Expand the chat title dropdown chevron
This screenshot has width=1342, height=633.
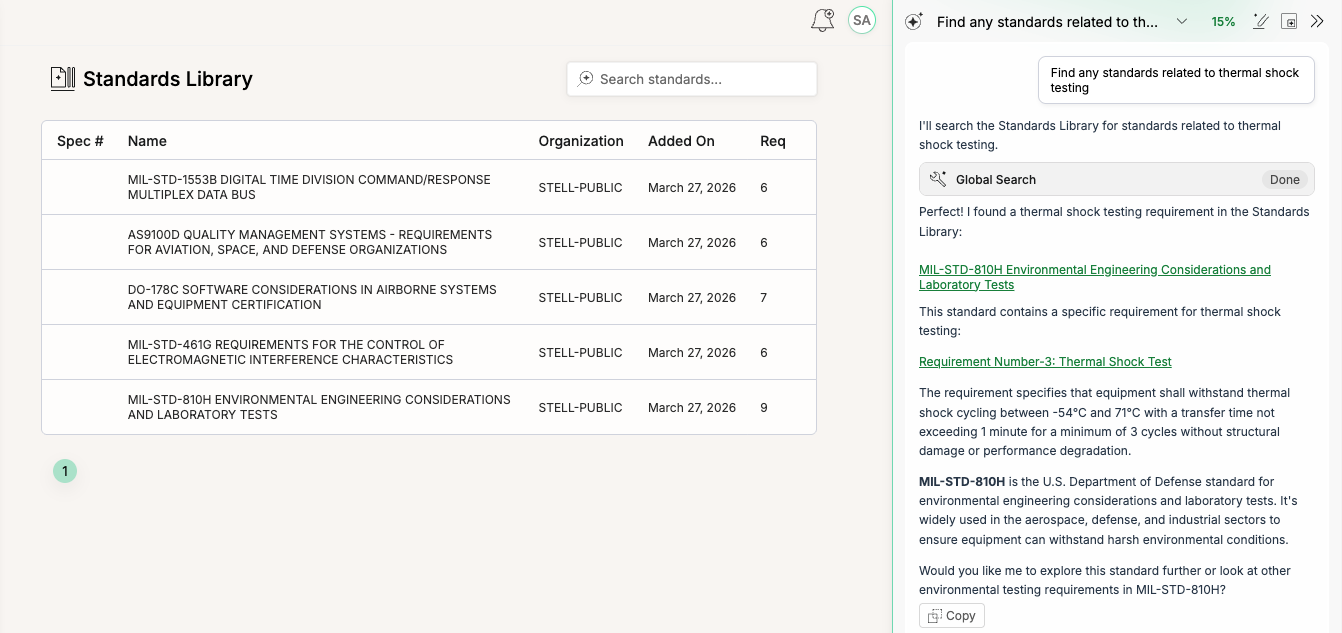(1182, 22)
